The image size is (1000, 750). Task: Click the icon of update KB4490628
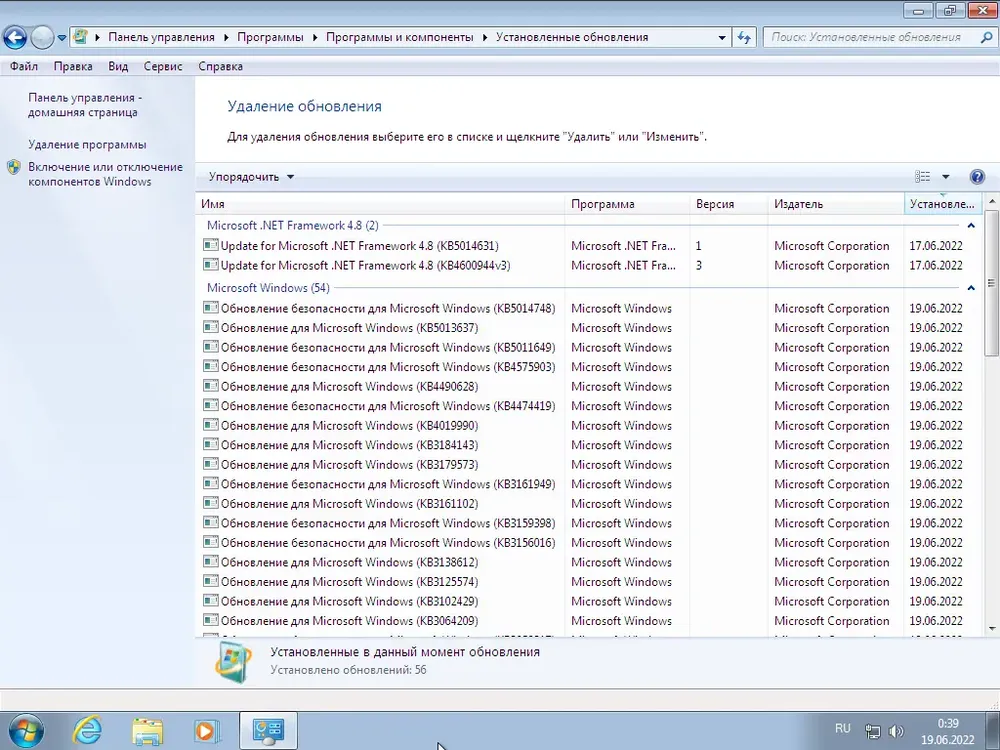click(x=210, y=386)
